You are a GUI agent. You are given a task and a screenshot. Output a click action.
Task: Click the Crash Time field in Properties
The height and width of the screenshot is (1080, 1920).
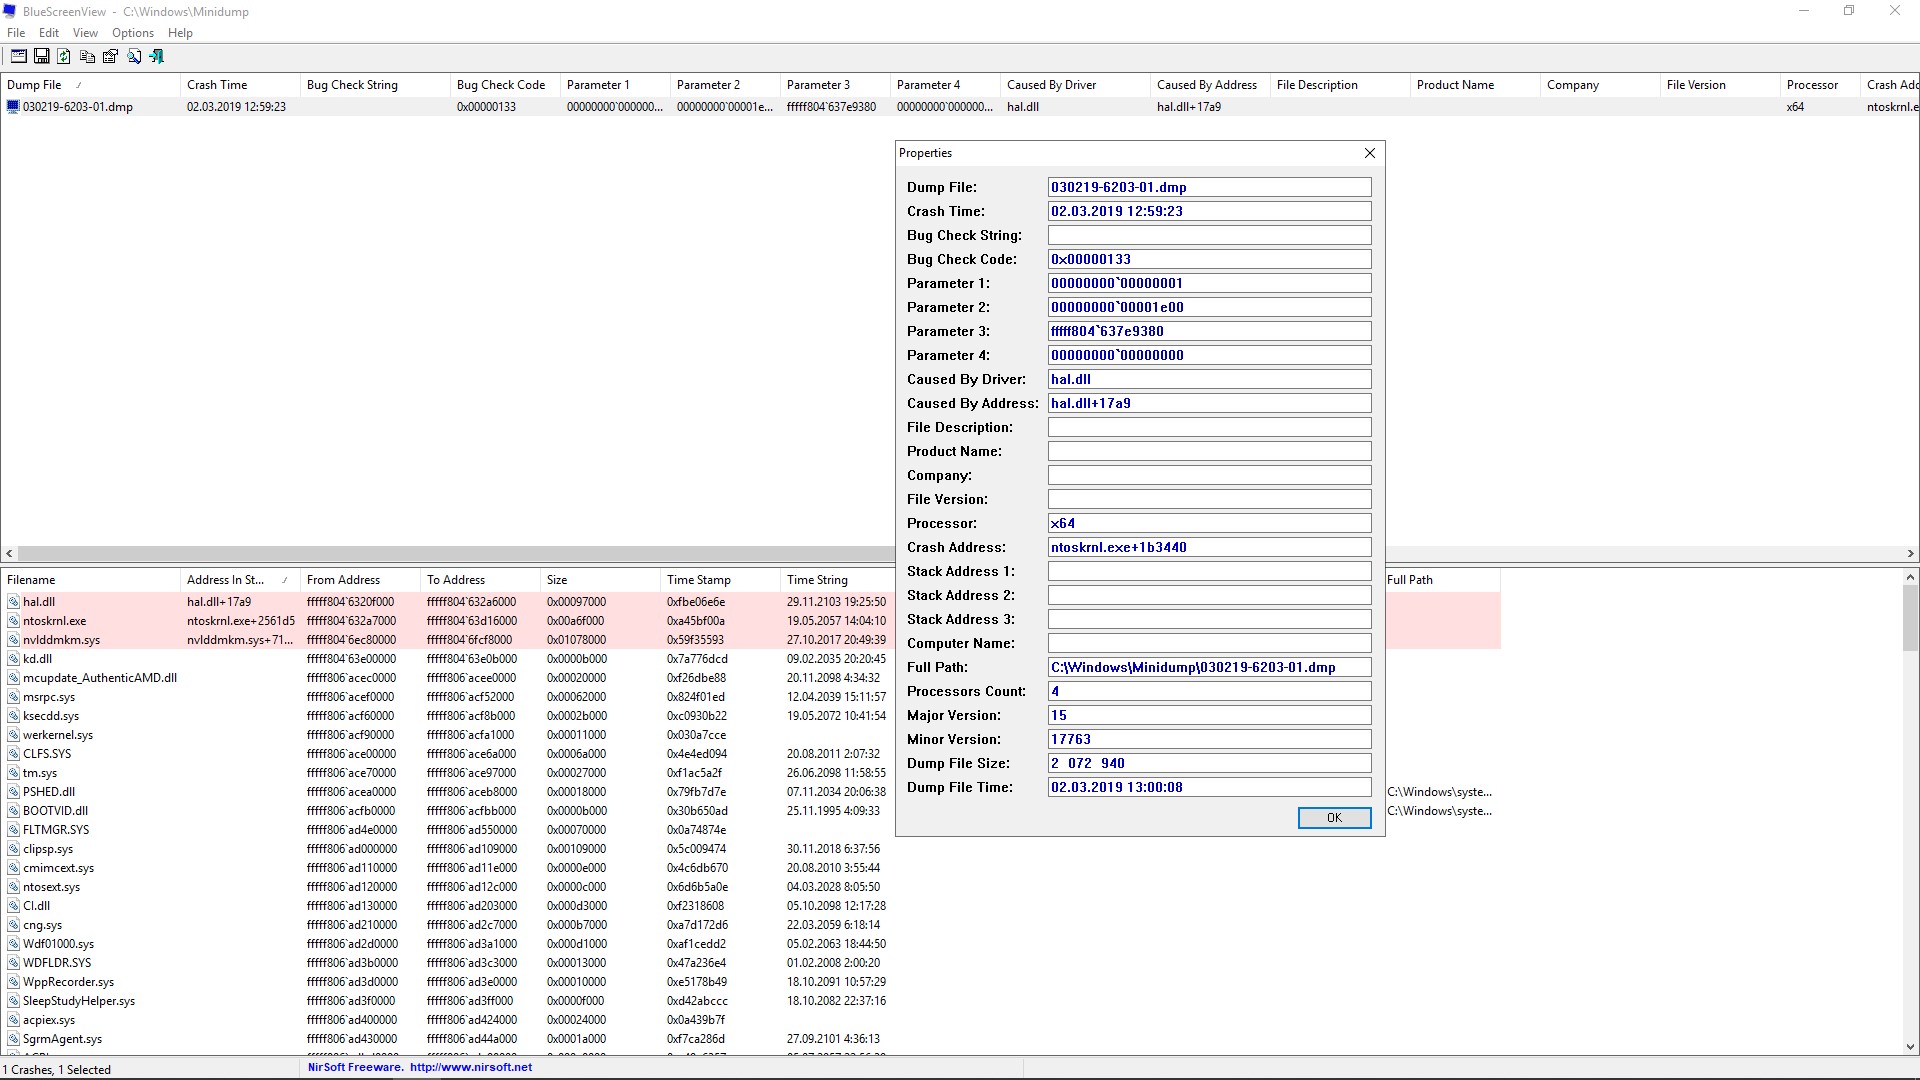coord(1209,211)
